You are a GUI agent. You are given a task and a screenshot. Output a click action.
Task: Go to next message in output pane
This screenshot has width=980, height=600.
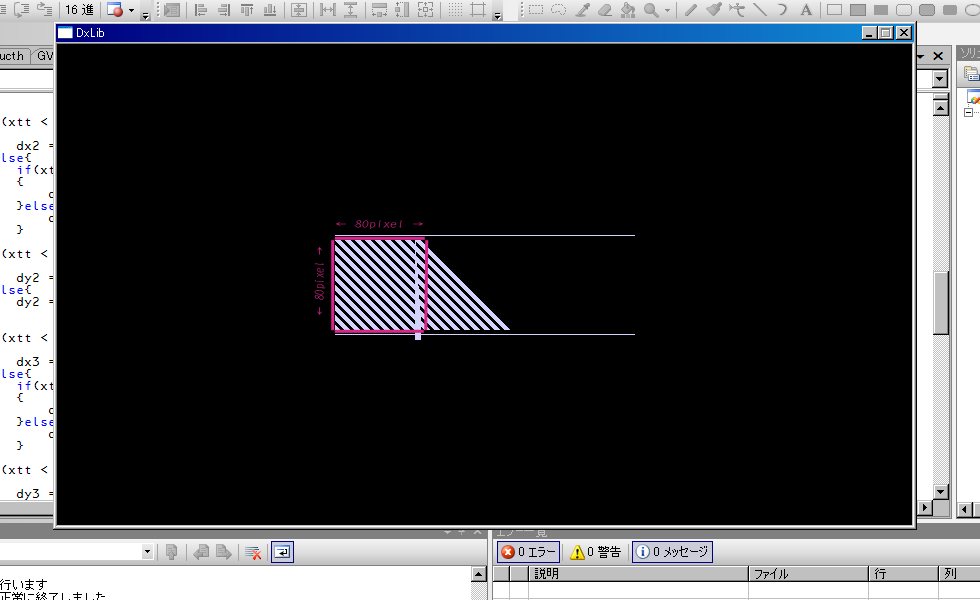(223, 552)
